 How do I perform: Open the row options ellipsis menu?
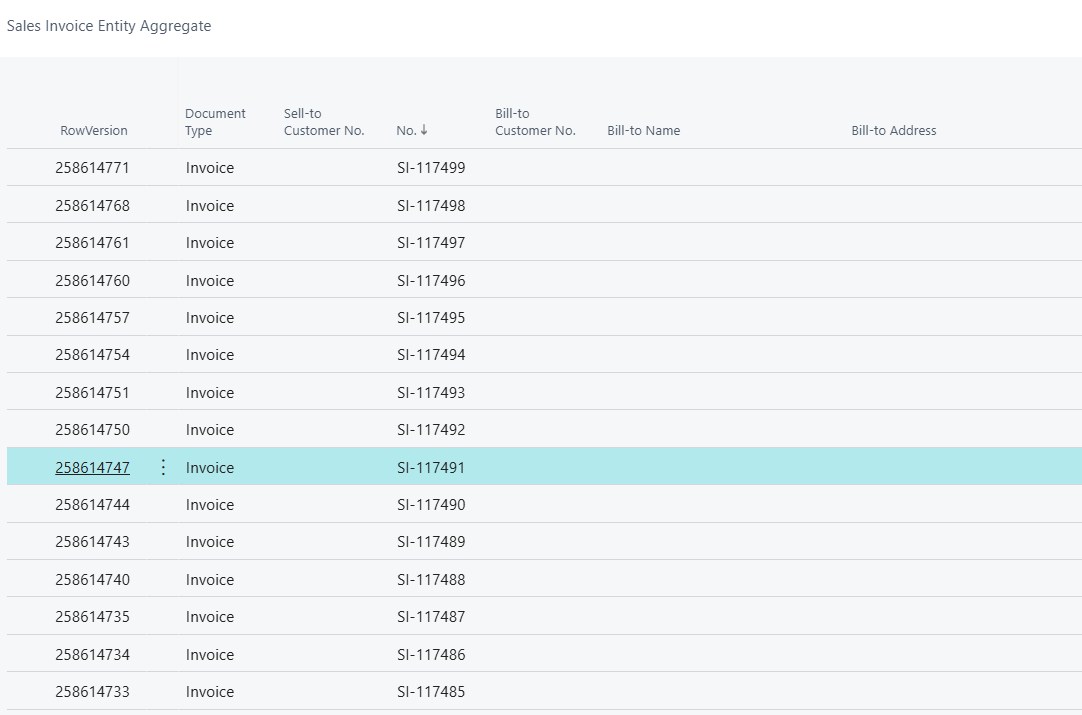[x=163, y=466]
